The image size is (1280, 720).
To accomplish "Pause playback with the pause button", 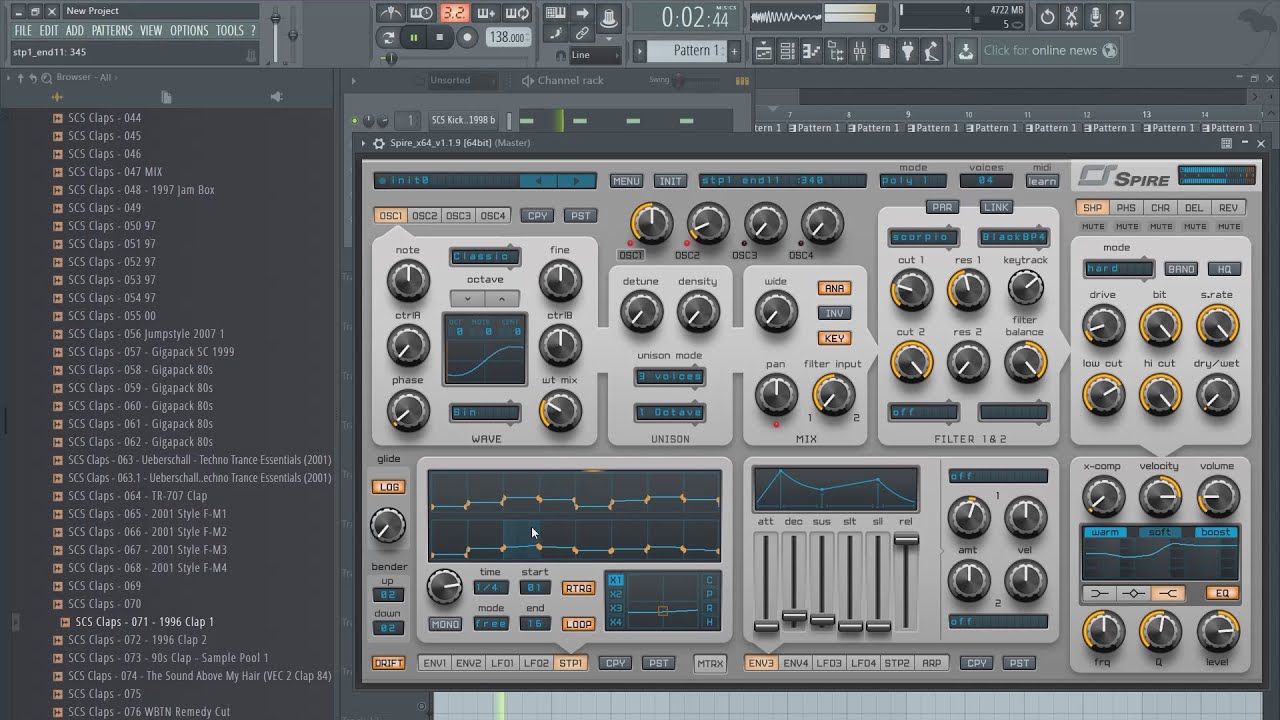I will point(413,38).
